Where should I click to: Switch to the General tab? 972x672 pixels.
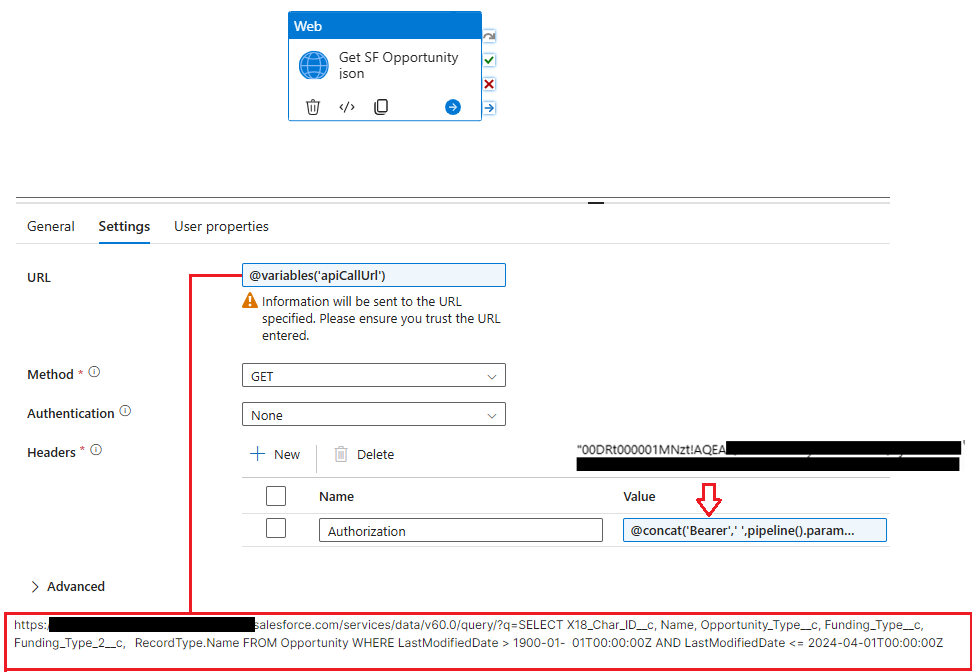[51, 227]
